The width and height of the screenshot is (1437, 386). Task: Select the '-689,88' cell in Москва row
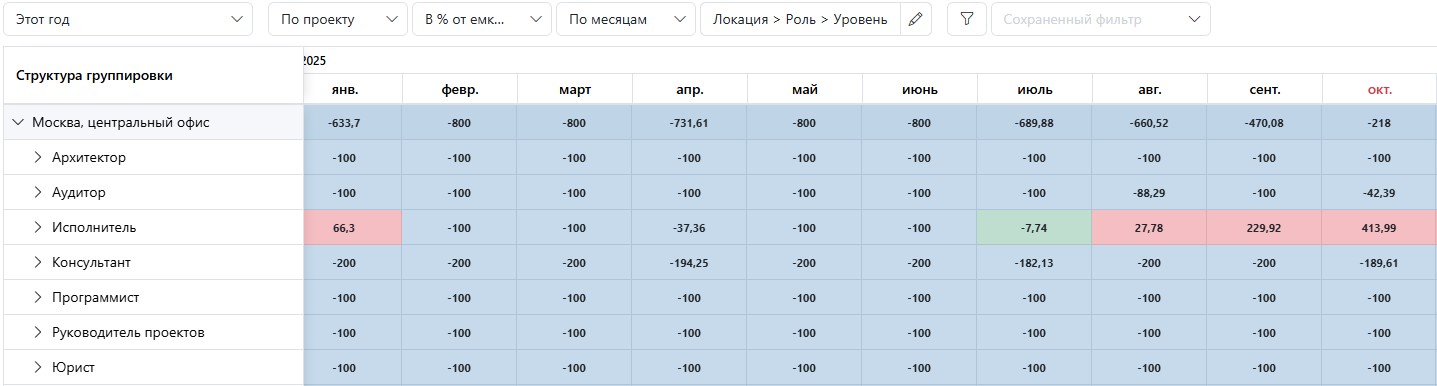[x=1035, y=123]
